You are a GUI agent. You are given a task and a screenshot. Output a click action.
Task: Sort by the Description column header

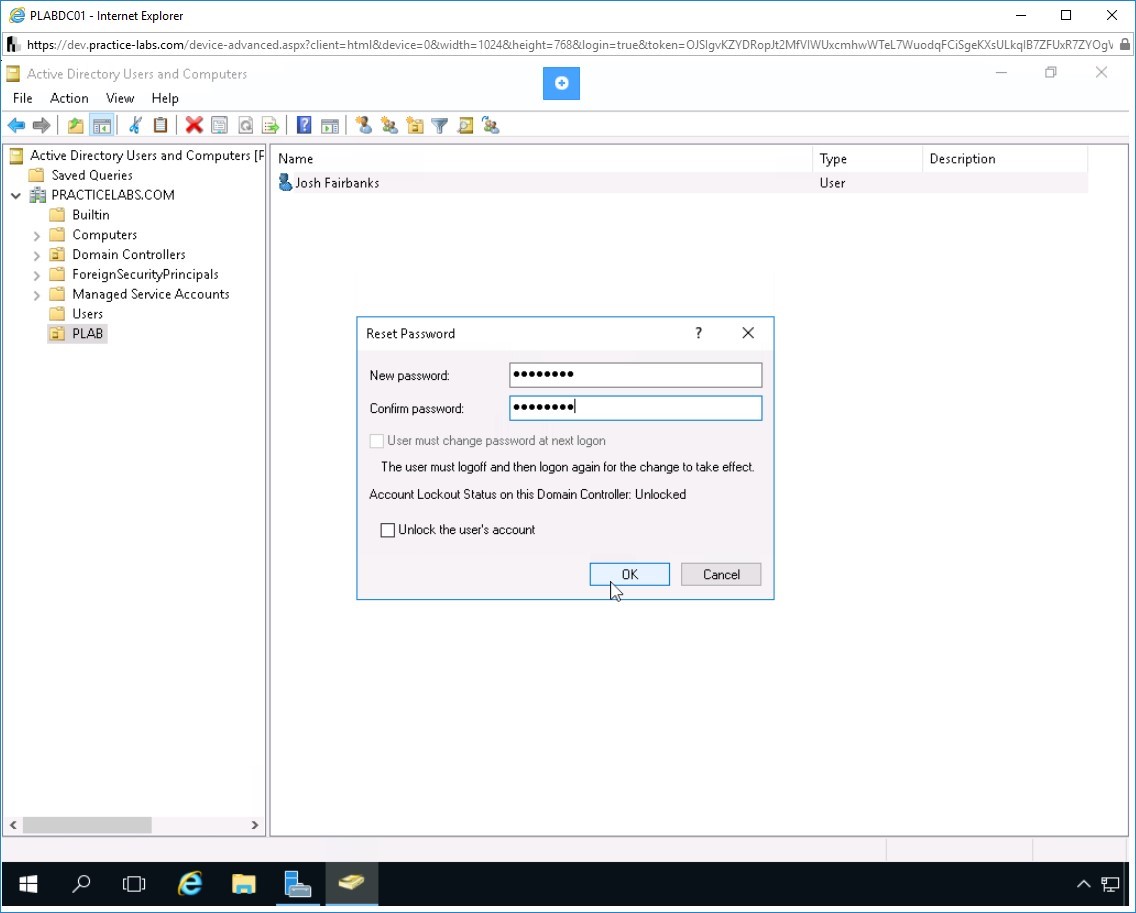click(x=1005, y=159)
